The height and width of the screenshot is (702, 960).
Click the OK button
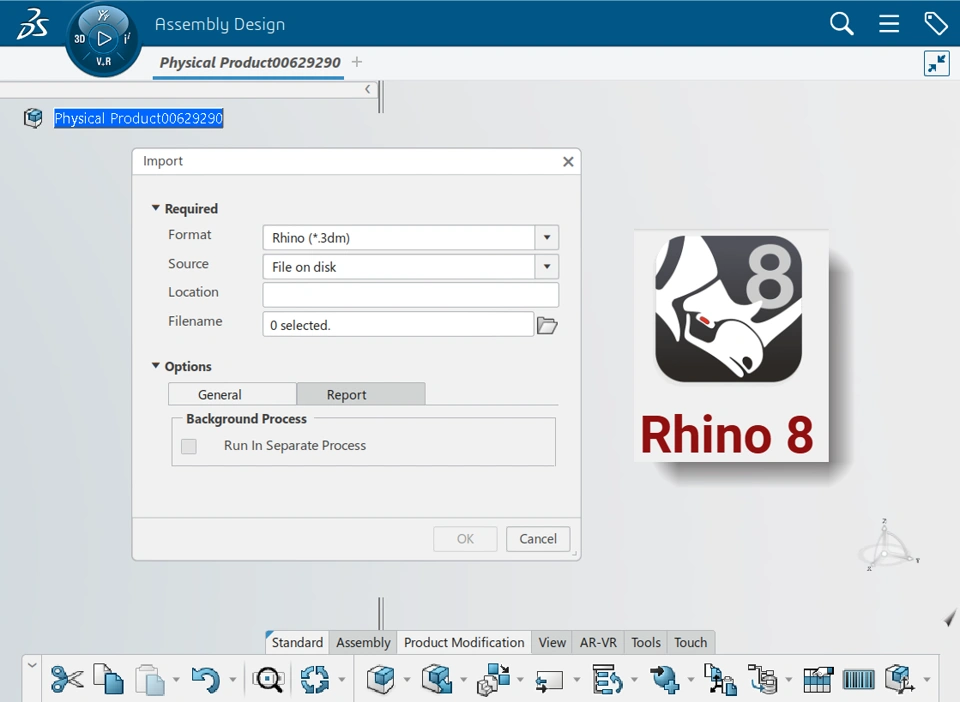(x=465, y=539)
